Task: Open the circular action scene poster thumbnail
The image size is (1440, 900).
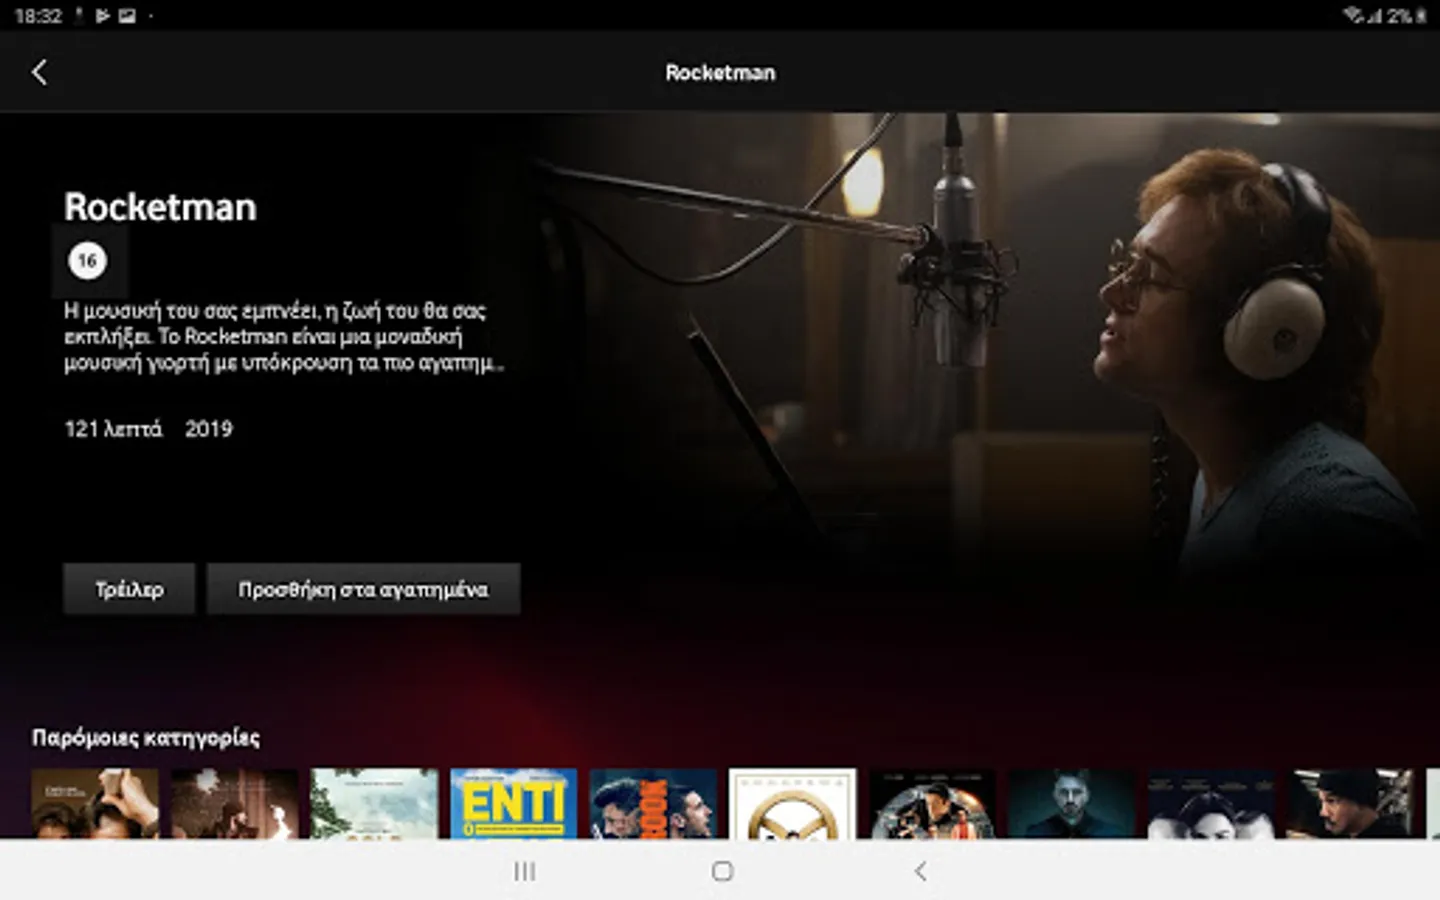Action: coord(932,803)
